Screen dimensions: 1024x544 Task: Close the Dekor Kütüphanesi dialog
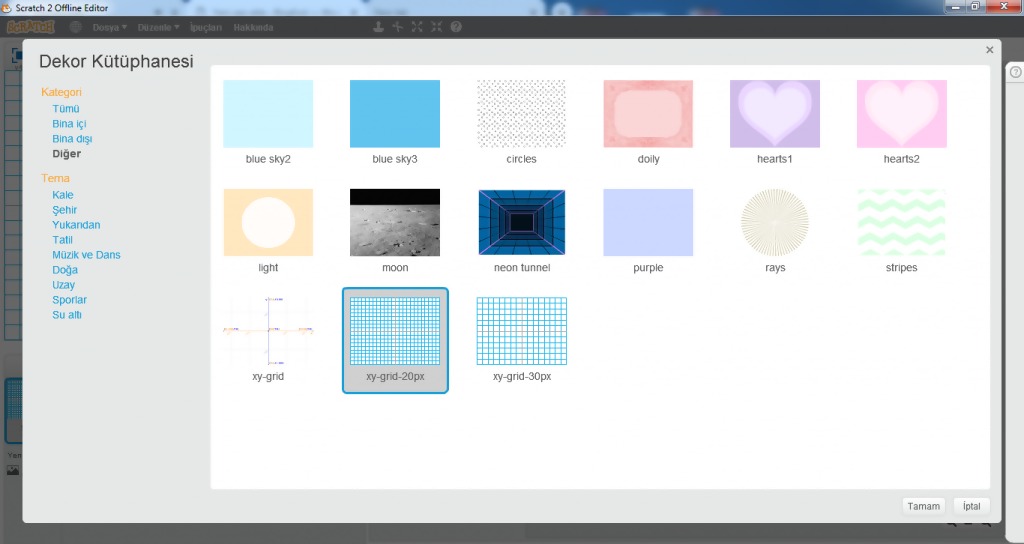coord(989,50)
